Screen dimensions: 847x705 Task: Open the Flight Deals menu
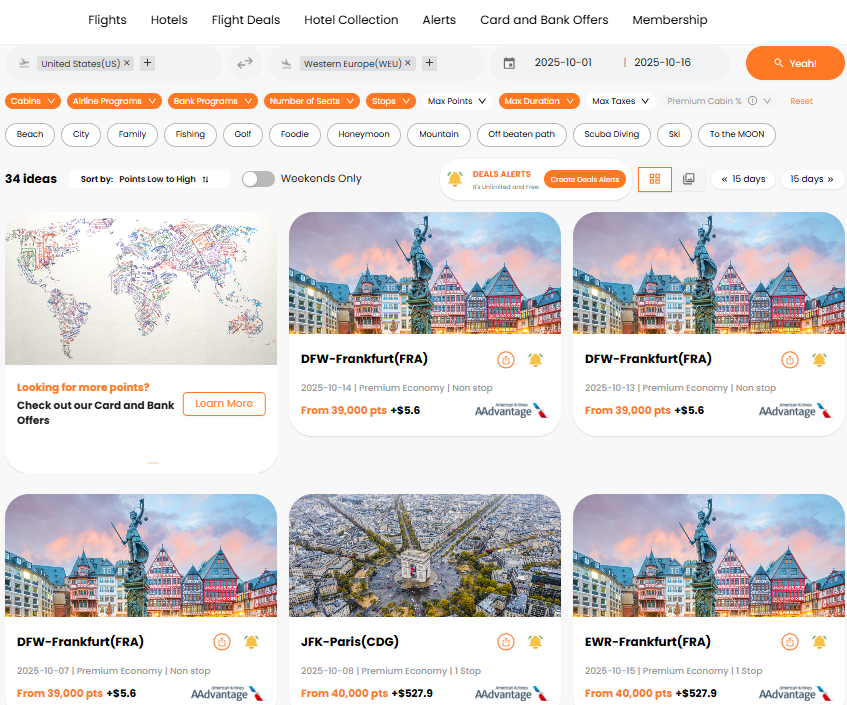point(246,20)
